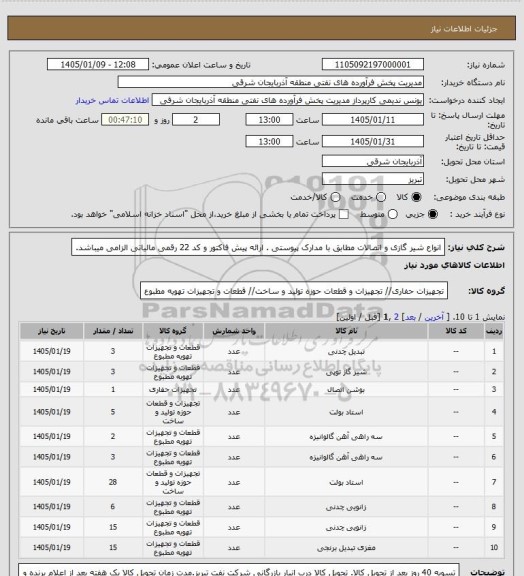Select the کالا/خدمت radio button
The width and height of the screenshot is (524, 576).
[335, 197]
